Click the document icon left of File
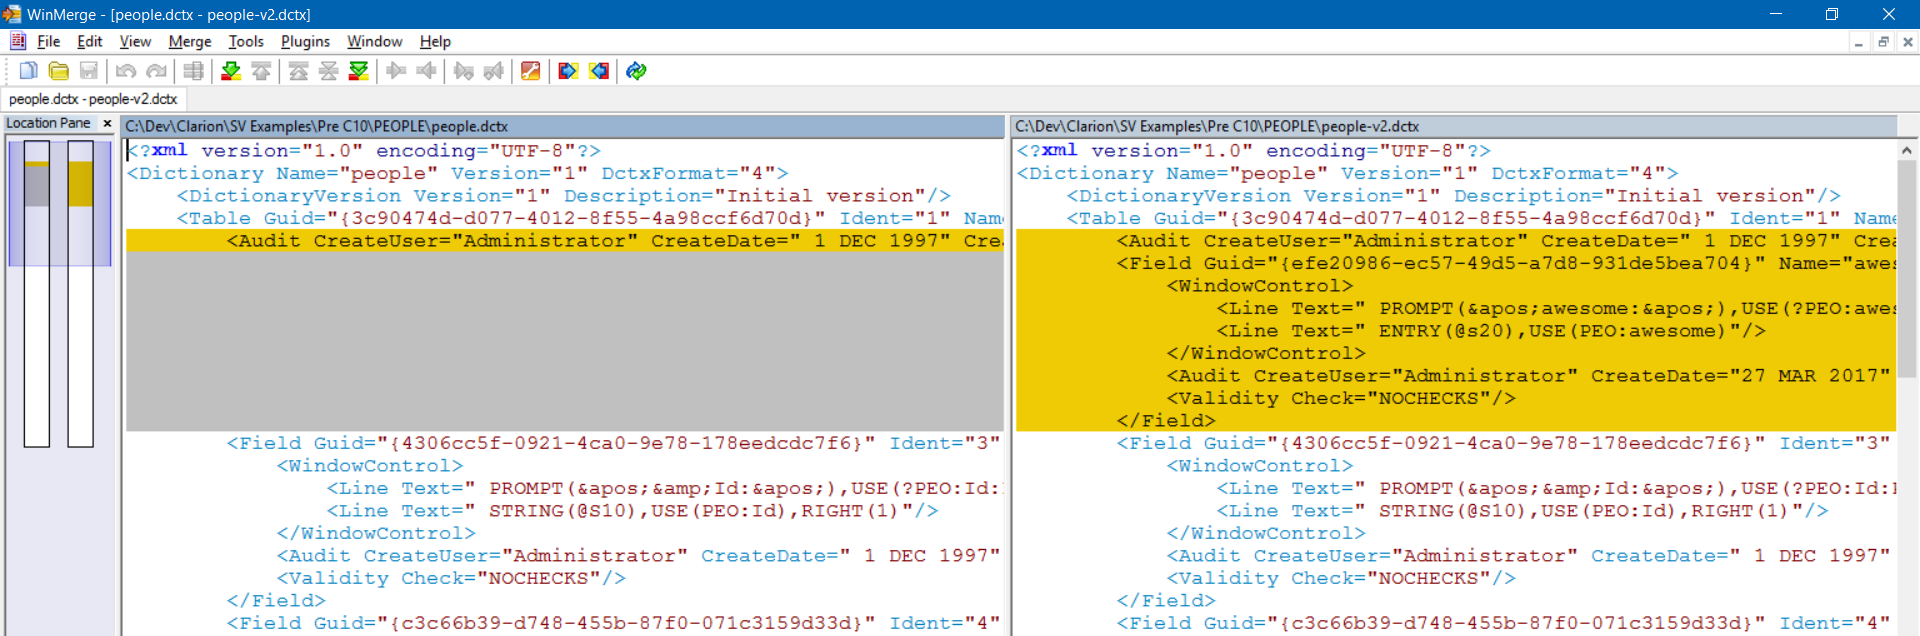 [18, 41]
